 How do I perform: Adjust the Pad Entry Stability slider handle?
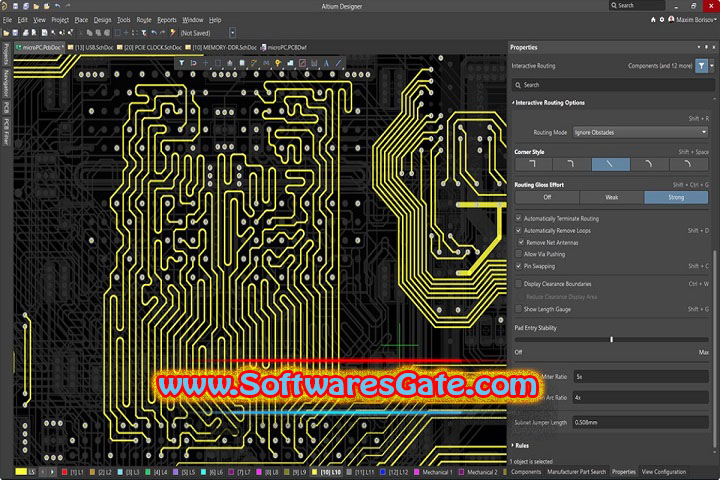(611, 339)
